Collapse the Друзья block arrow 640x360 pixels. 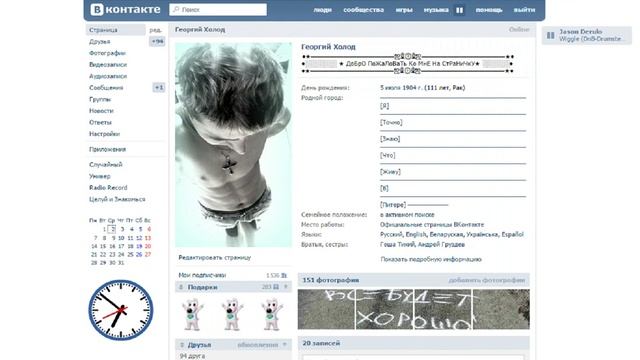[285, 345]
